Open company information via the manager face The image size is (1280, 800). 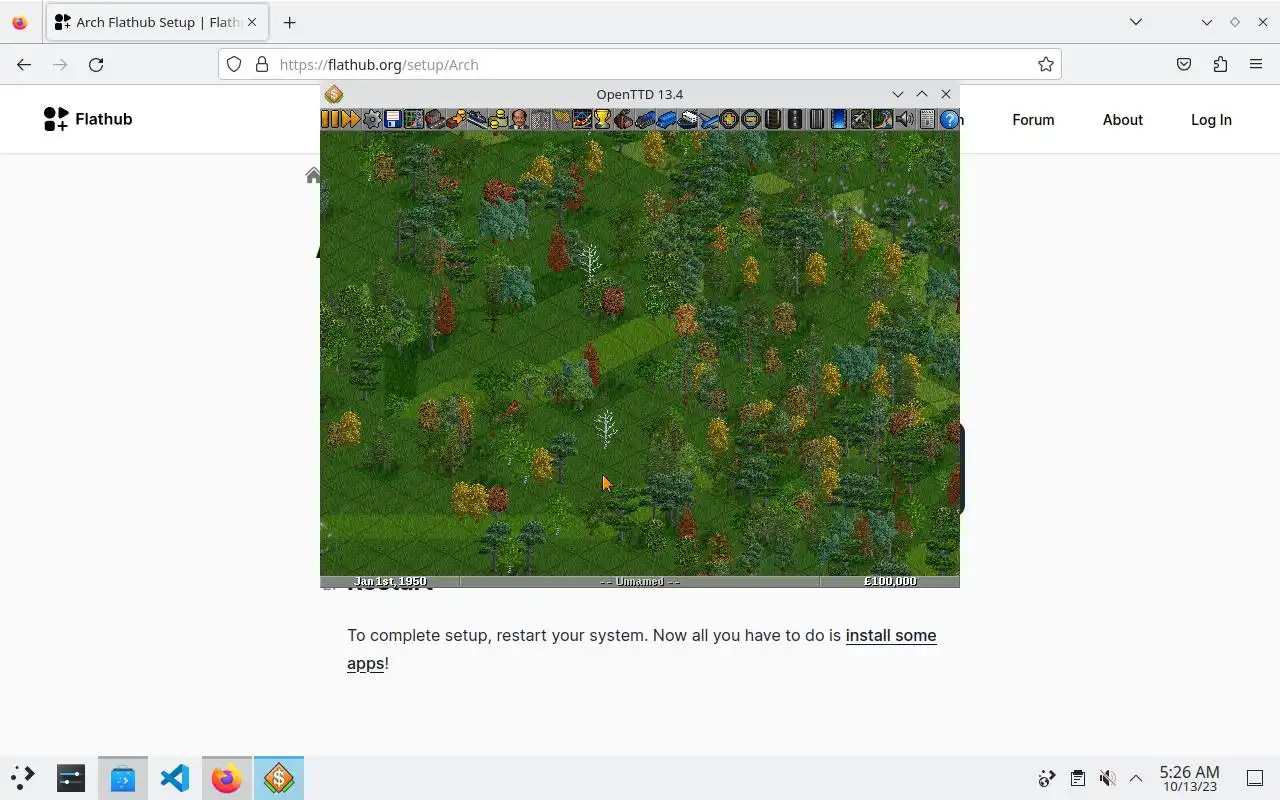click(519, 120)
